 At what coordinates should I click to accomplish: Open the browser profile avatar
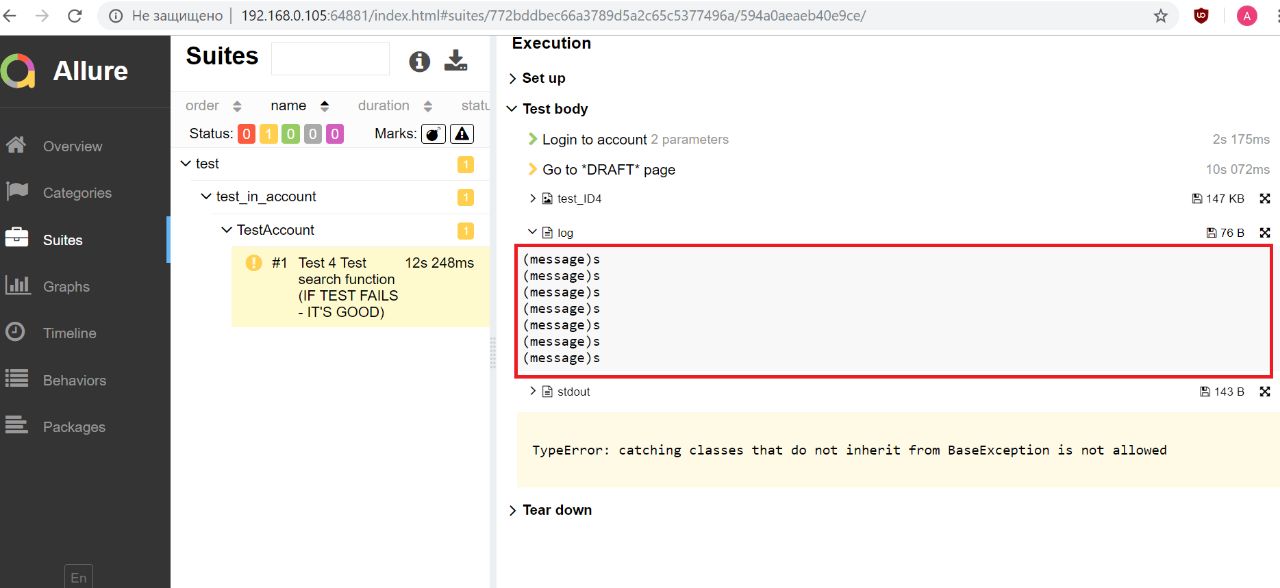tap(1246, 16)
